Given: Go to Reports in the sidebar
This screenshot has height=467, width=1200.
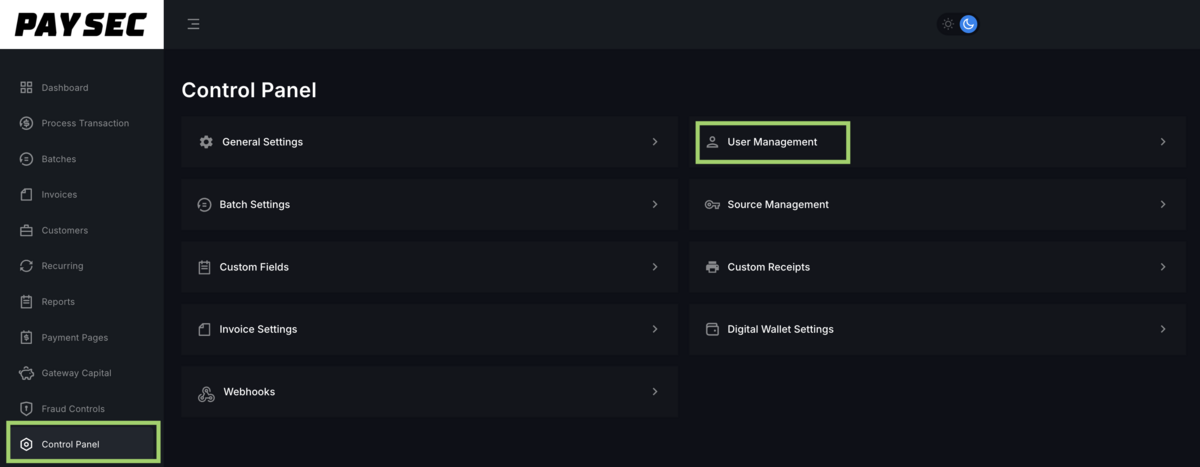Looking at the screenshot, I should coord(58,302).
